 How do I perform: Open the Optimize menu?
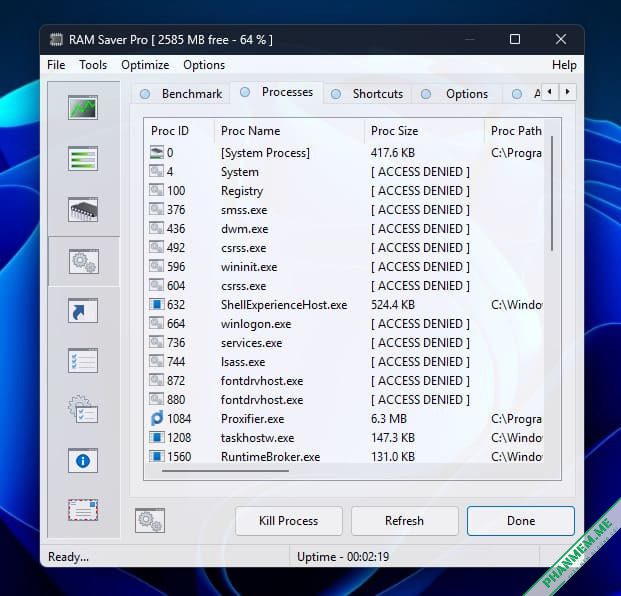[145, 65]
